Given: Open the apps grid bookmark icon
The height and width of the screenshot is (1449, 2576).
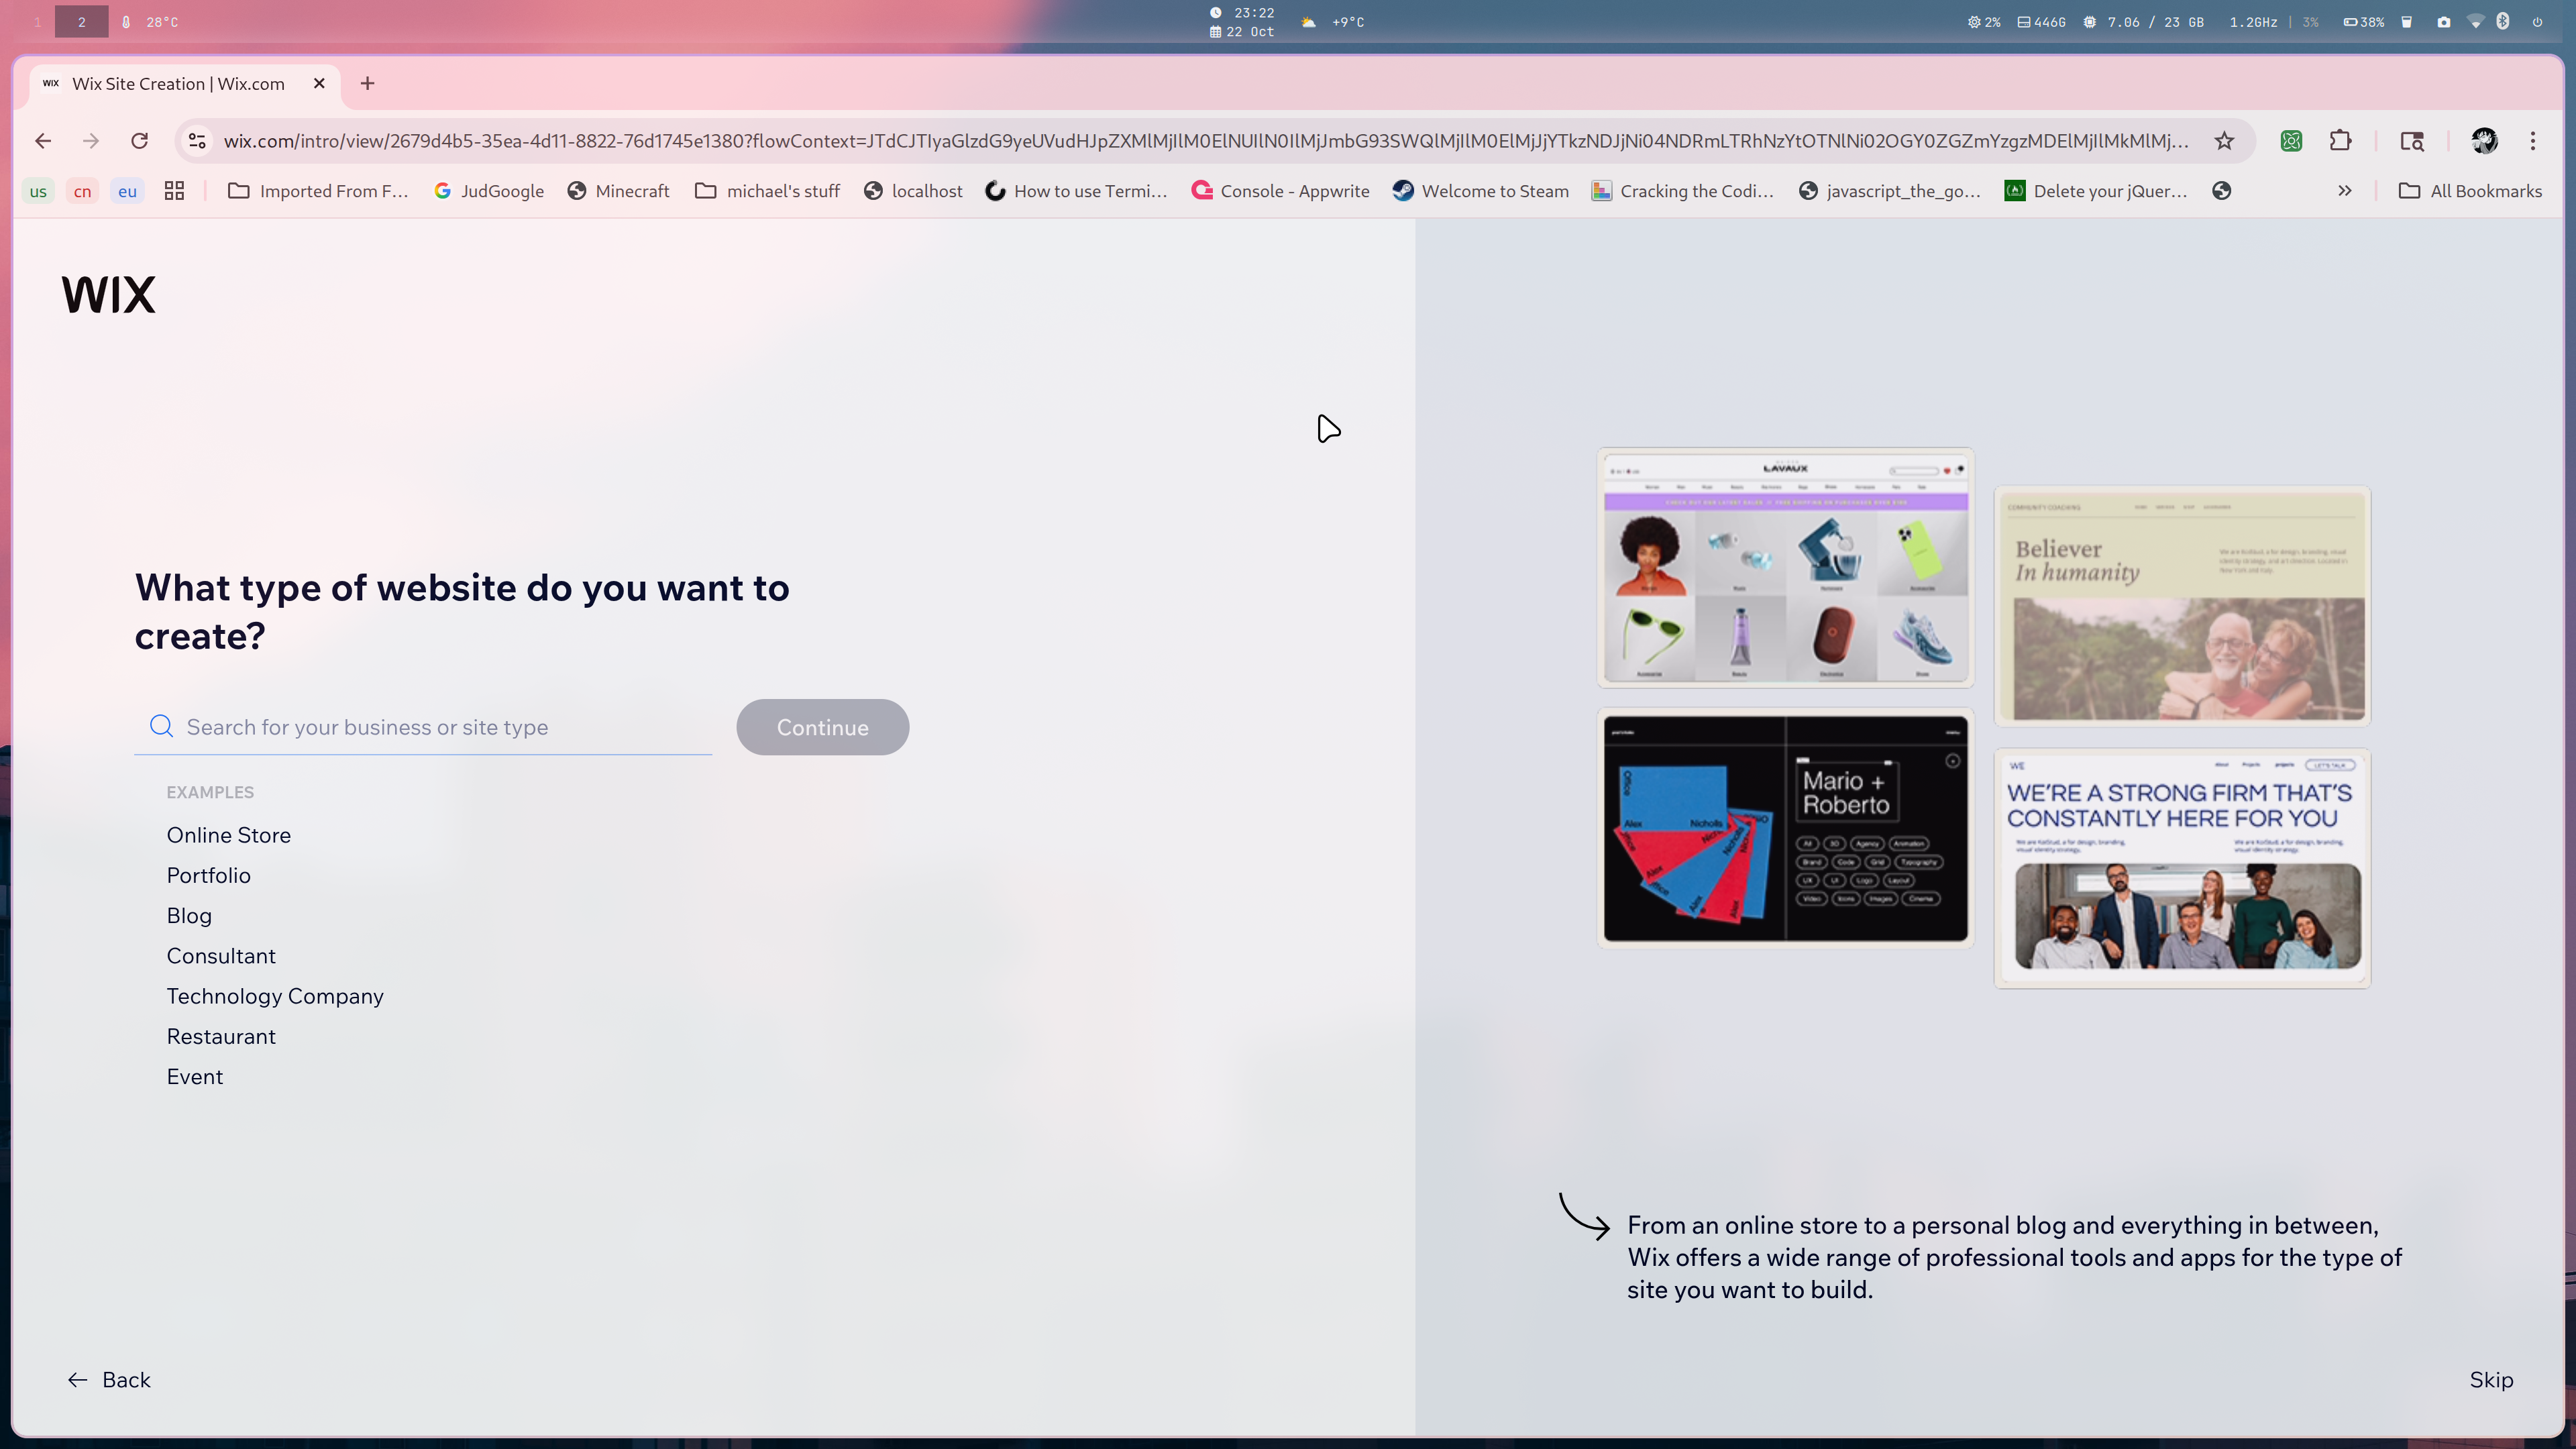Looking at the screenshot, I should pos(174,191).
